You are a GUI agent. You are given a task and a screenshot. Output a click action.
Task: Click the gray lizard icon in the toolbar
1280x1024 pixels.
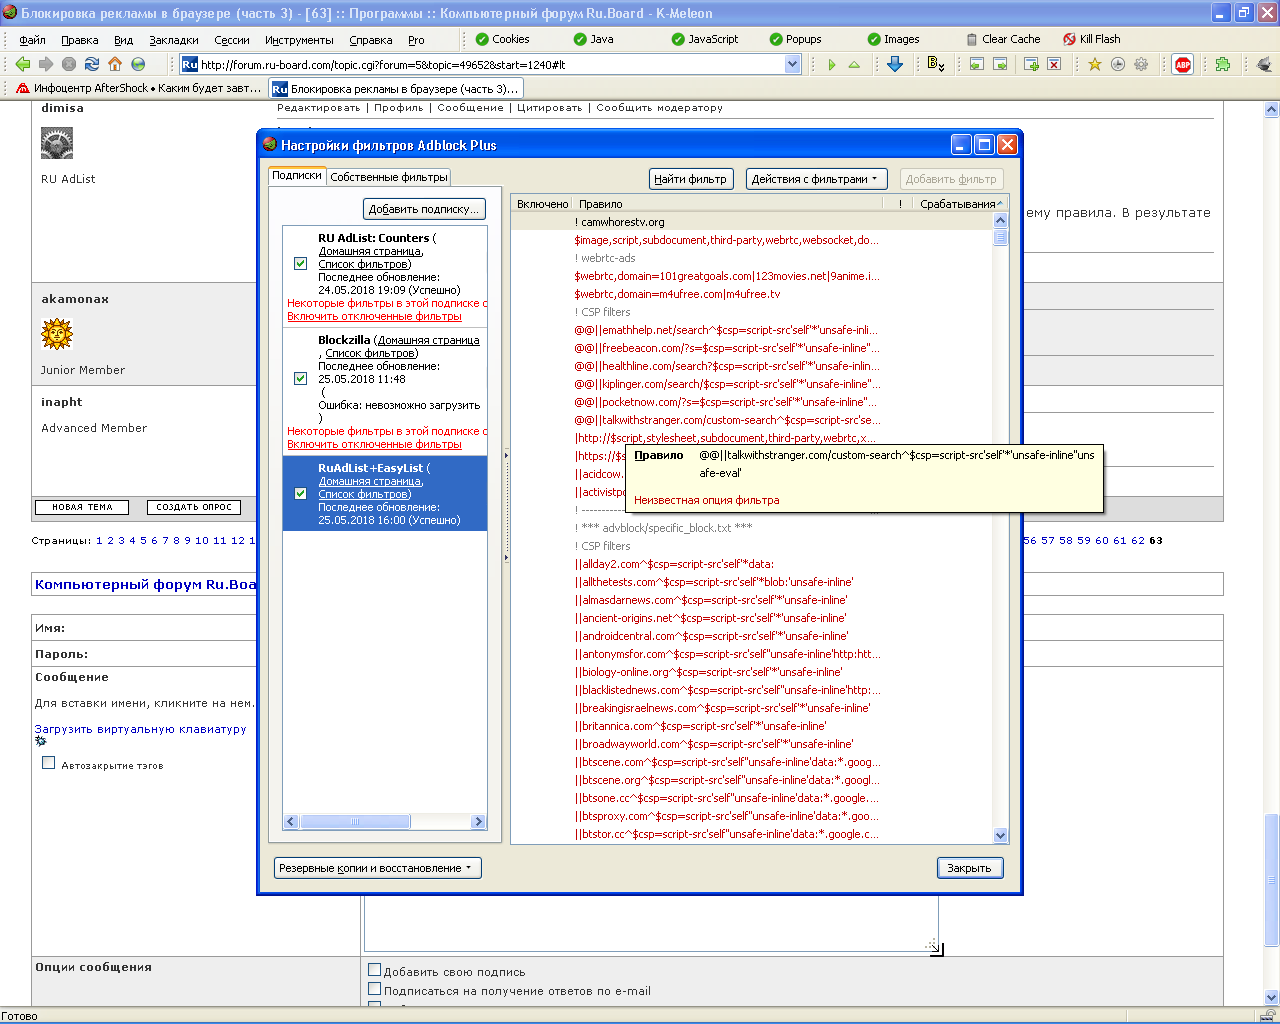coord(1264,64)
